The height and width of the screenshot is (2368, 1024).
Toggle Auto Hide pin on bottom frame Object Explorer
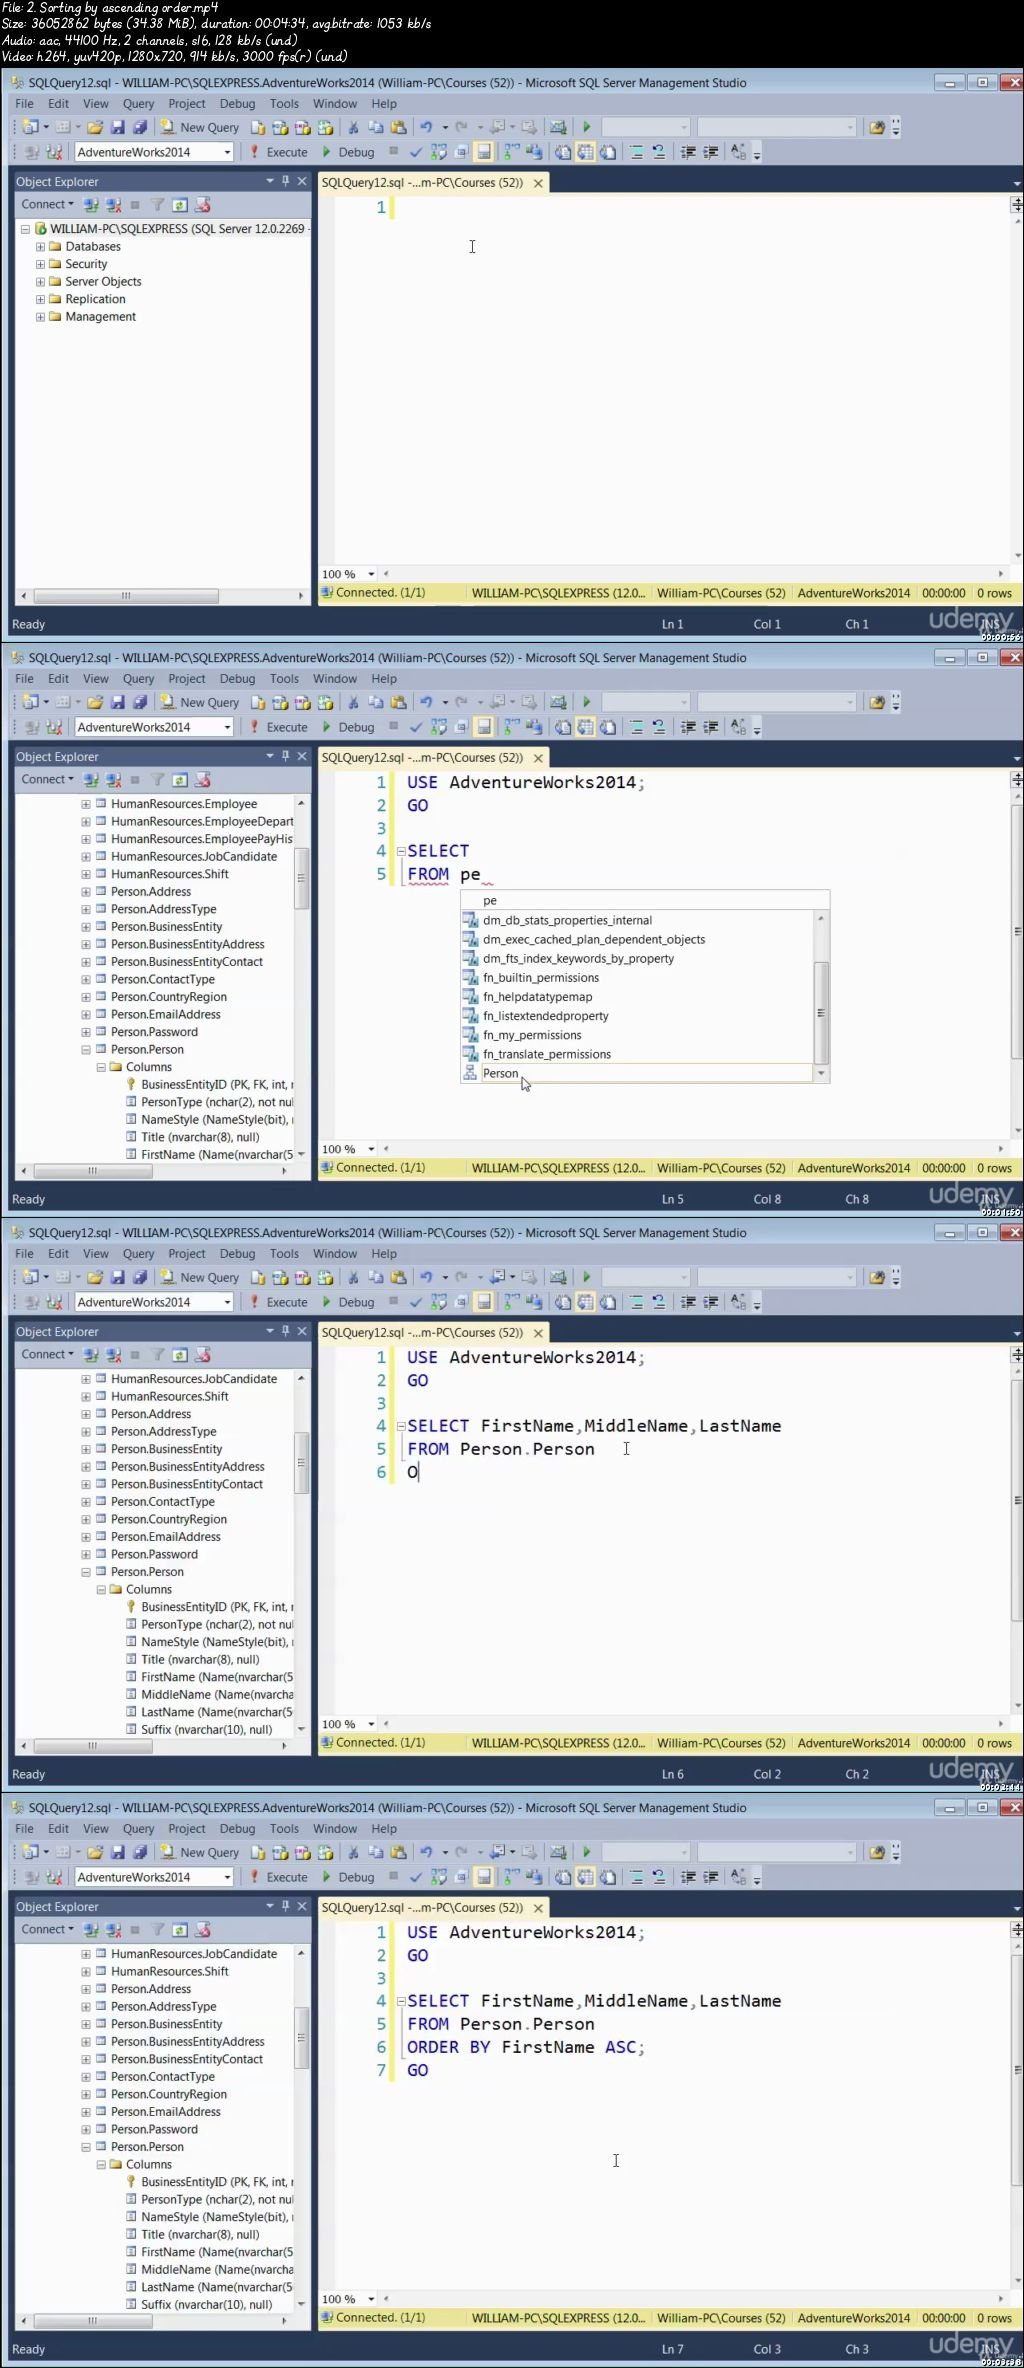[285, 1906]
